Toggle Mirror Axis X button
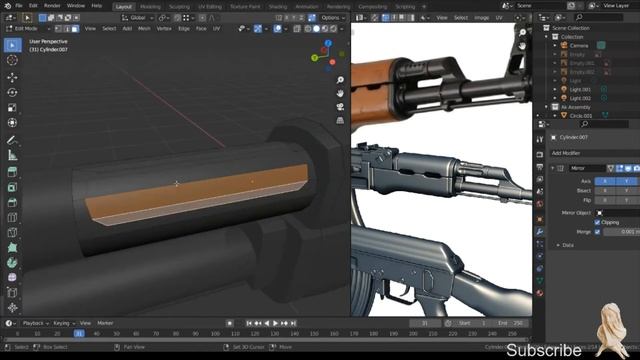640x360 pixels. pos(605,181)
